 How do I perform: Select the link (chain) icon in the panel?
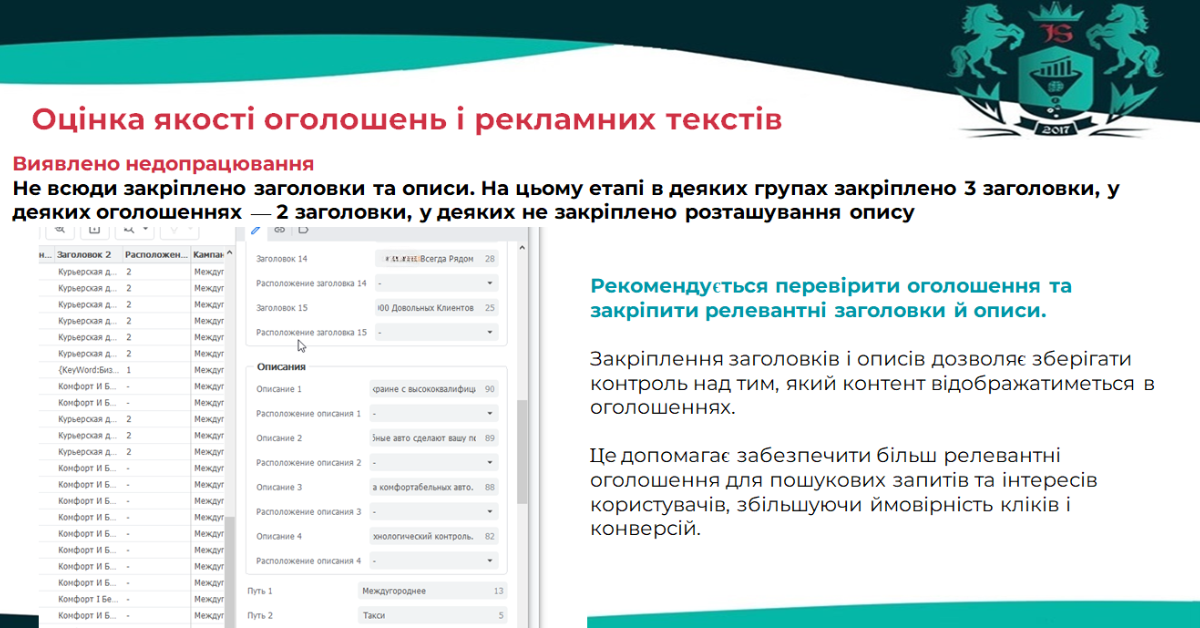click(x=280, y=229)
